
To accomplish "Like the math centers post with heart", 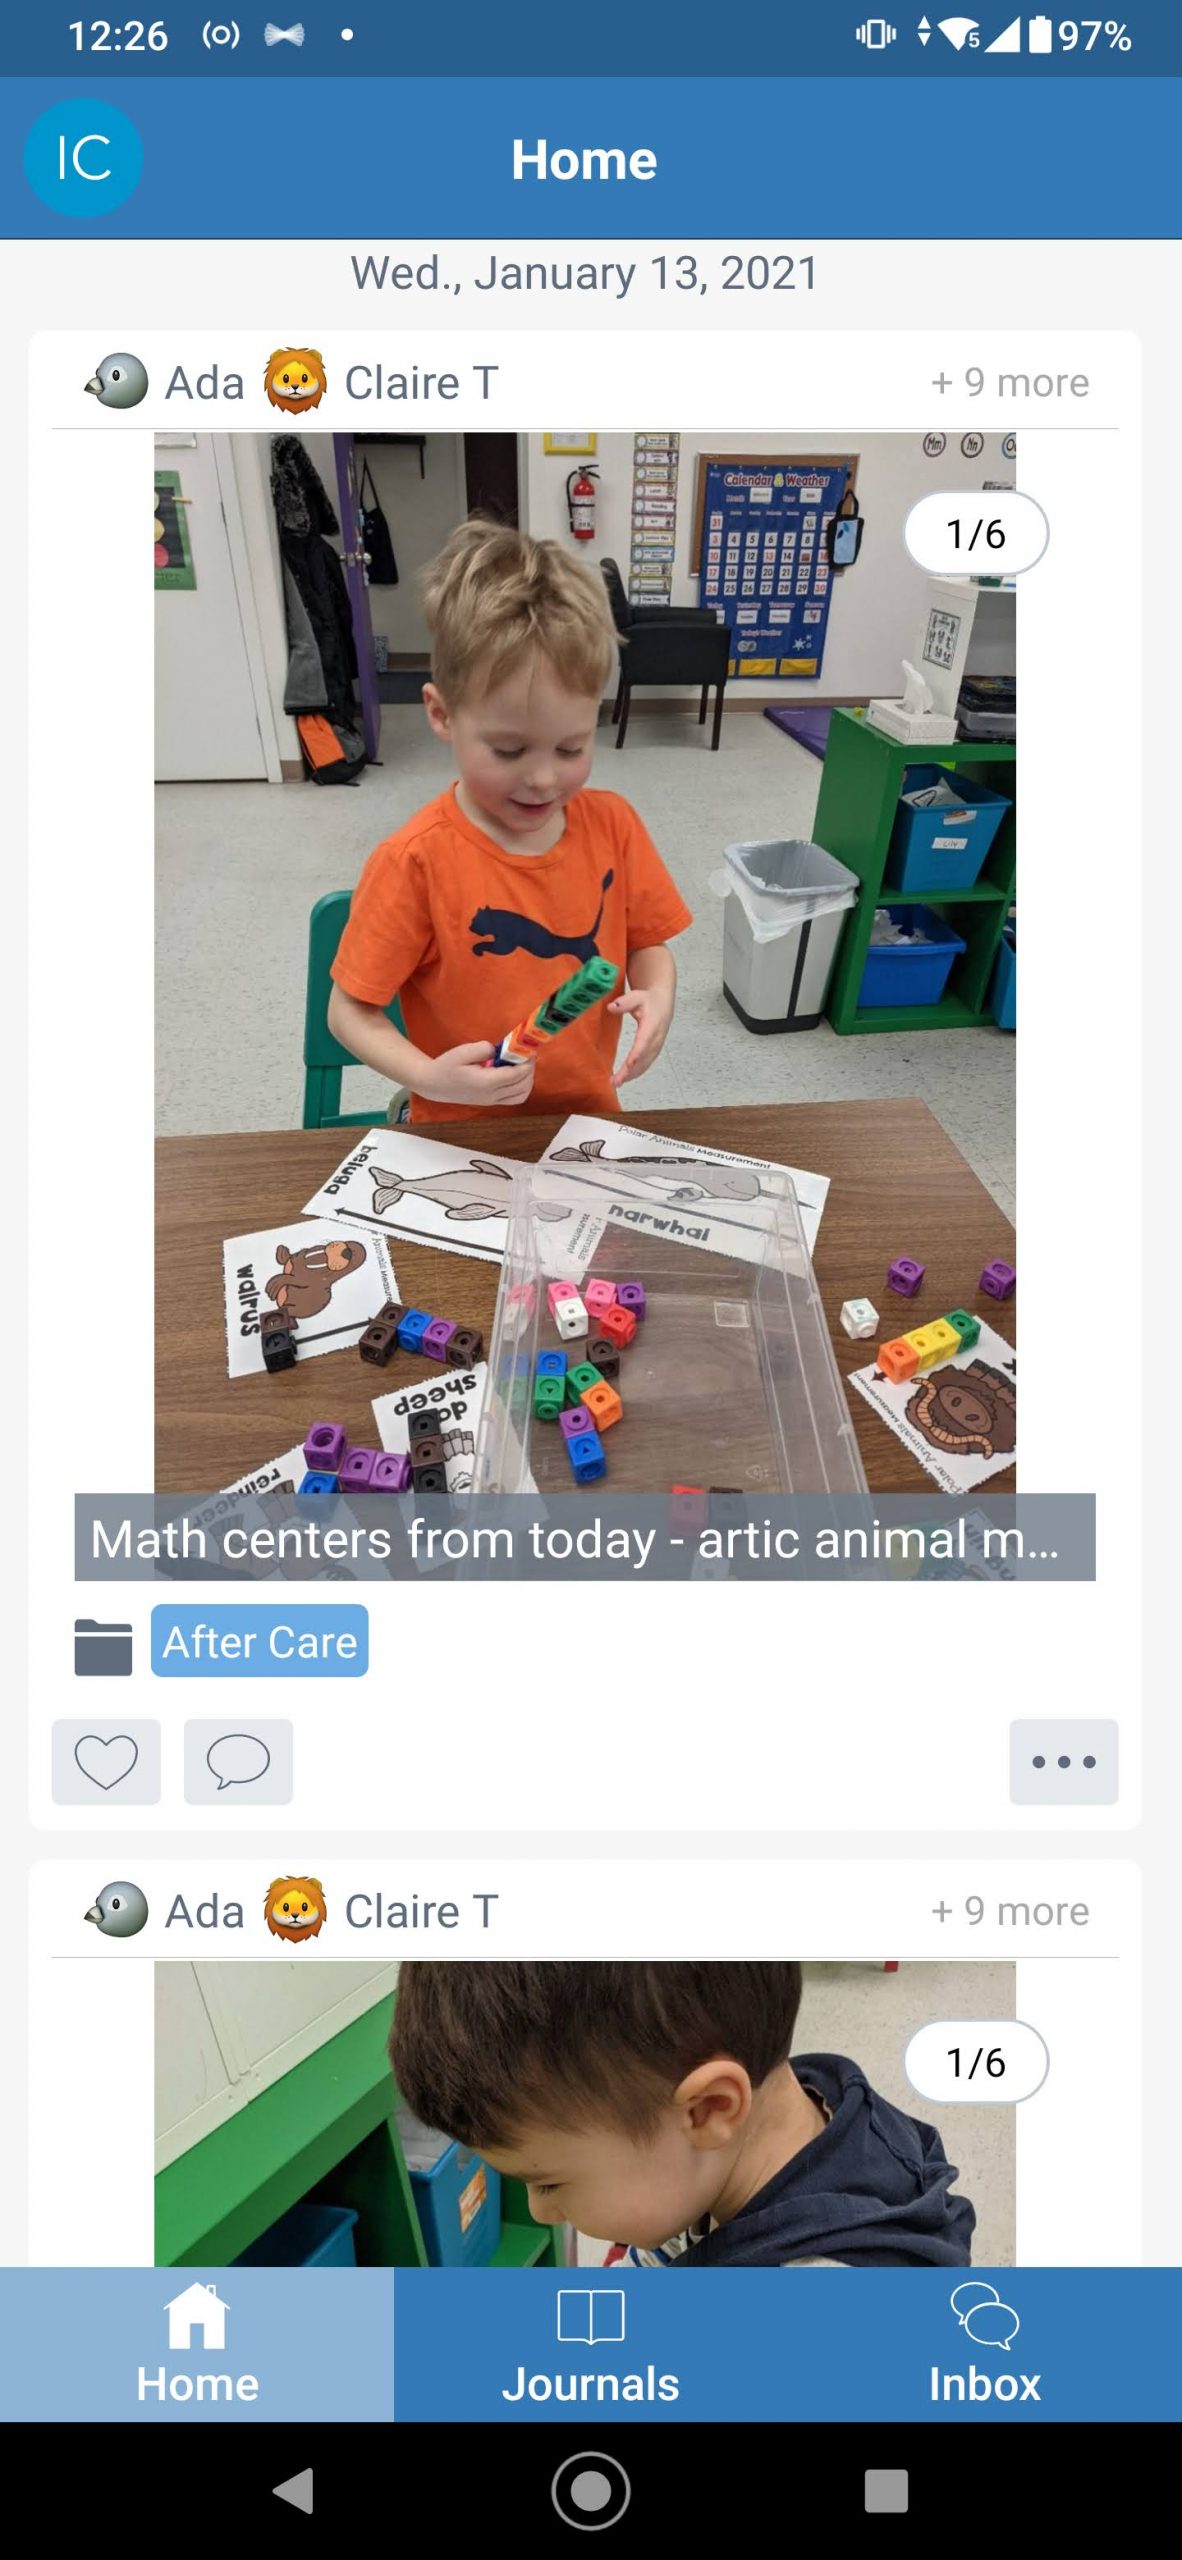I will coord(106,1761).
